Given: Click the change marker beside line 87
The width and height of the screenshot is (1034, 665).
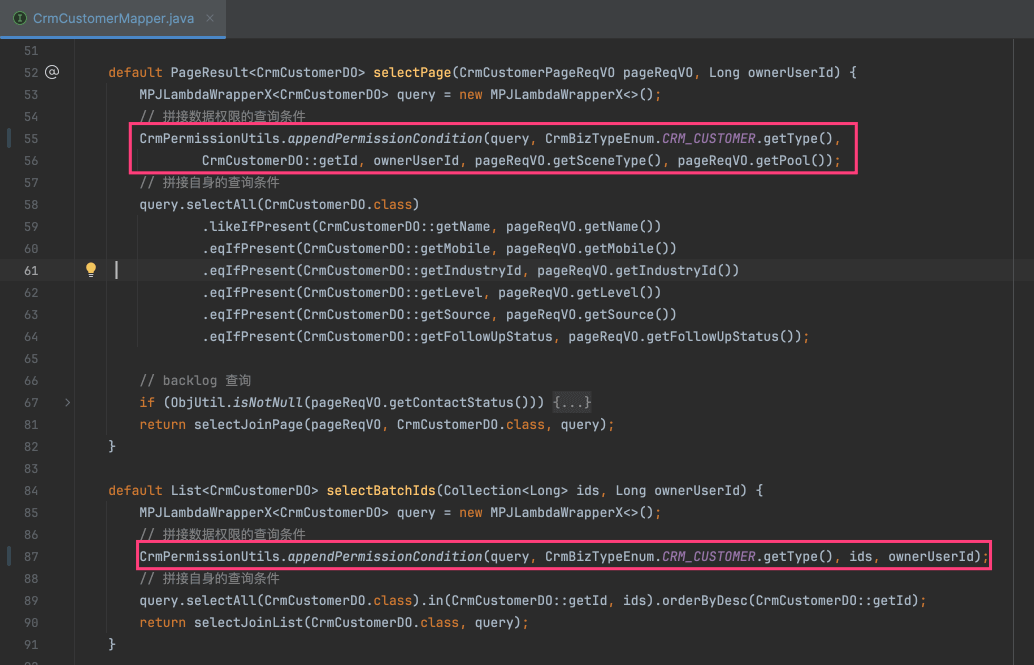Looking at the screenshot, I should pyautogui.click(x=9, y=556).
